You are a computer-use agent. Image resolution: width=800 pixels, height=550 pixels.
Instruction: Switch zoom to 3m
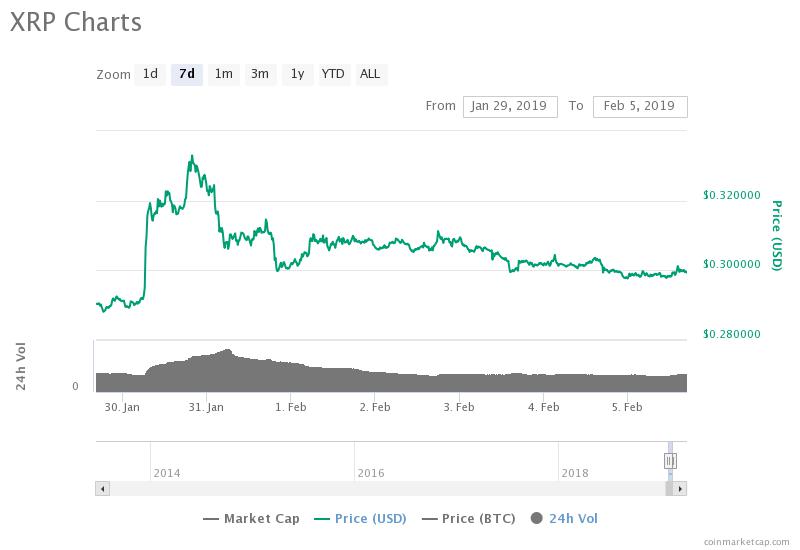tap(260, 74)
